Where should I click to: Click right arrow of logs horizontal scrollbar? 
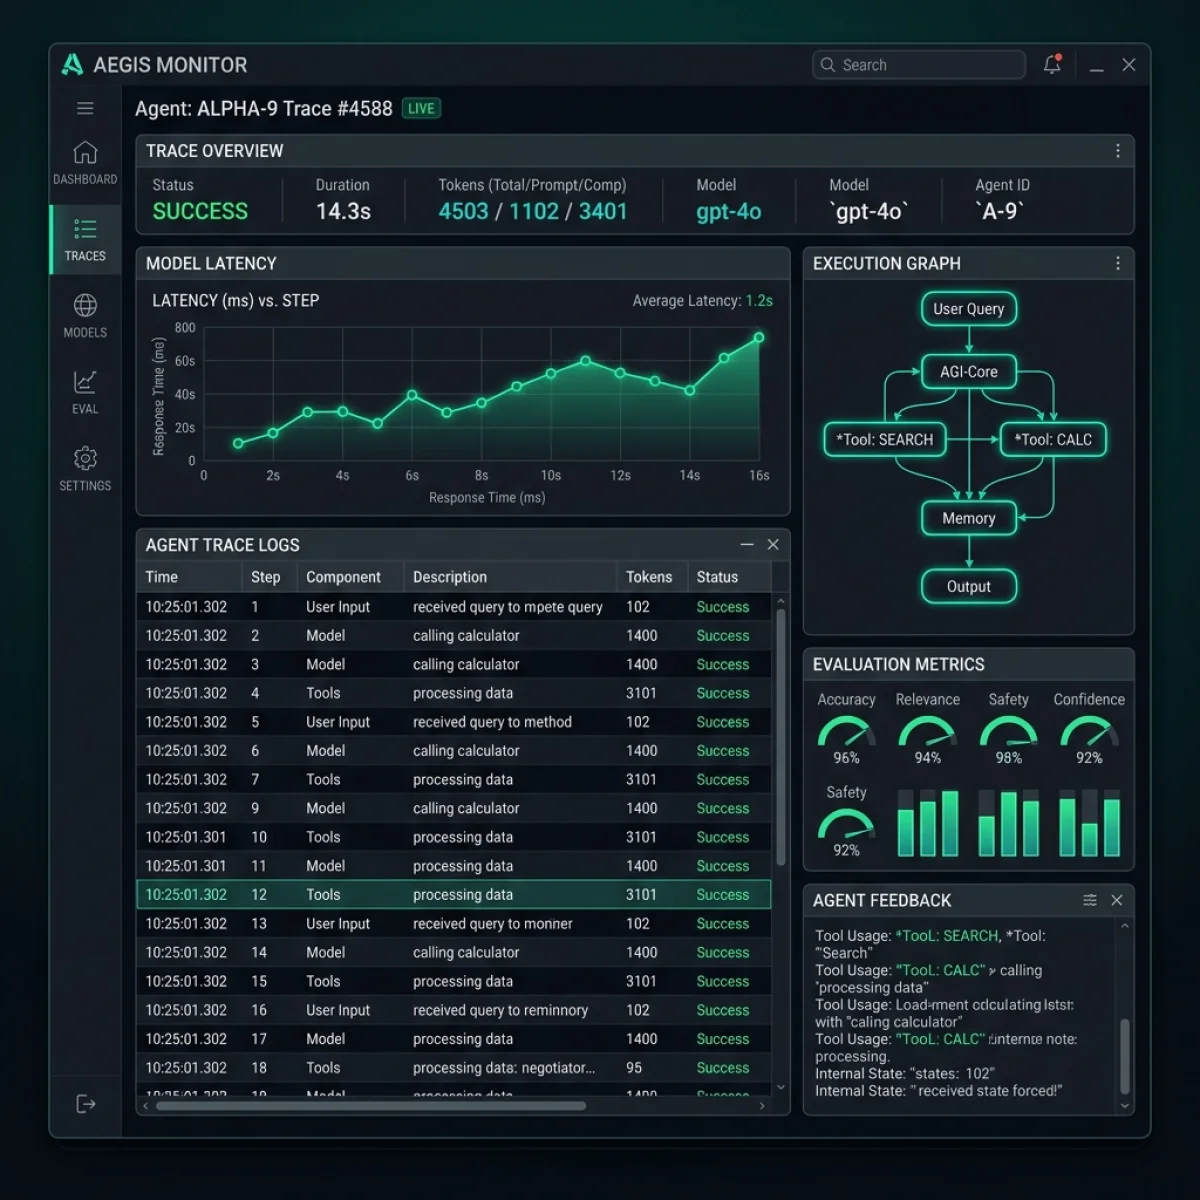[762, 1106]
